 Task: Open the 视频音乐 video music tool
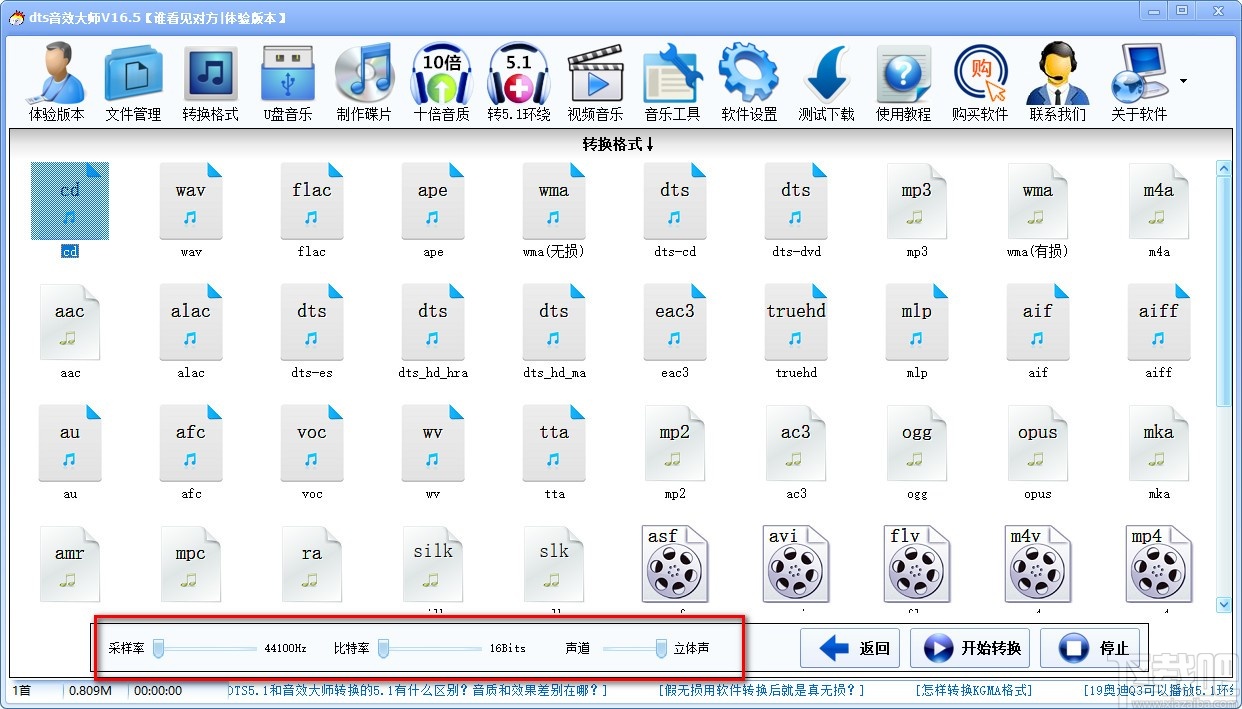coord(595,80)
